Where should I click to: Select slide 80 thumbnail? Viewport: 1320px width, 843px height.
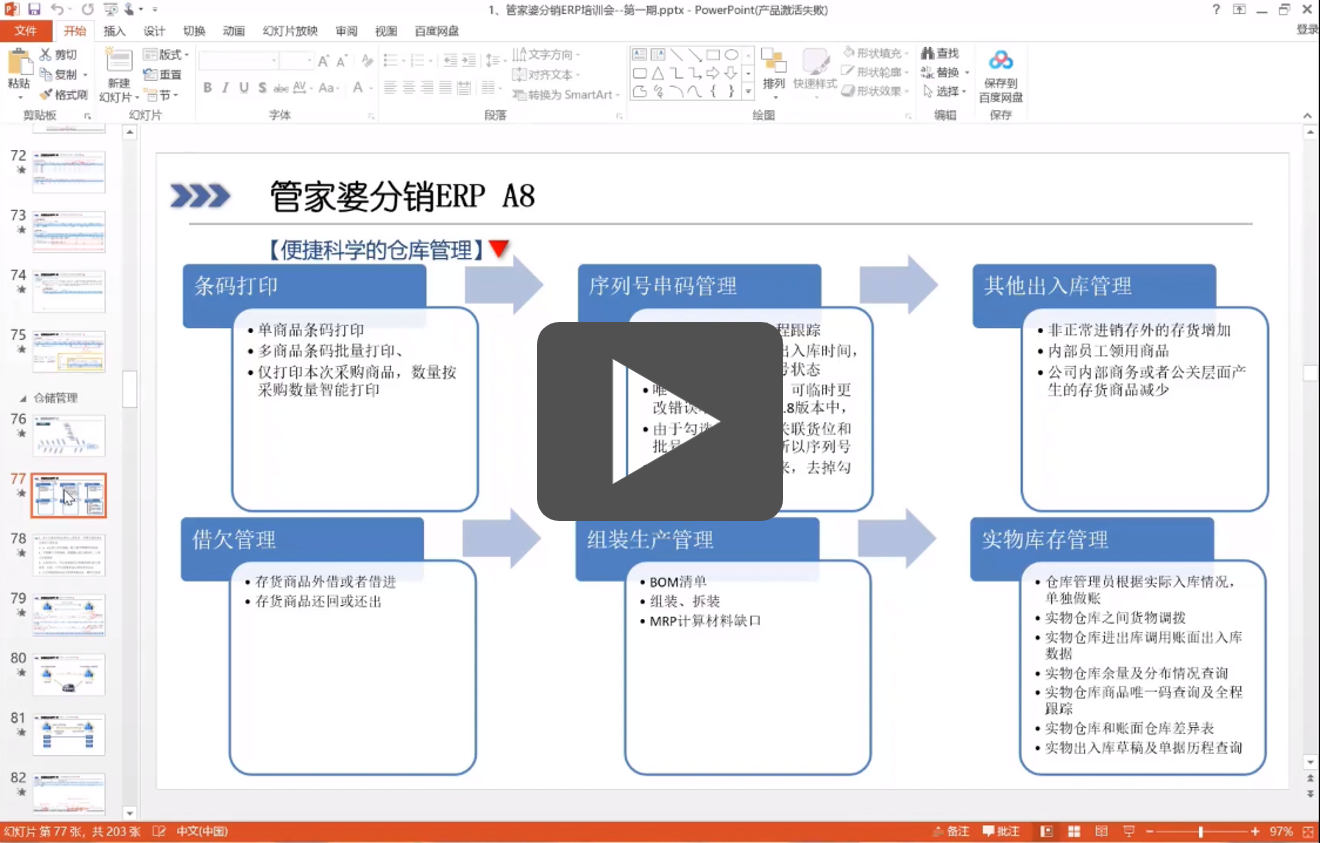(x=68, y=675)
